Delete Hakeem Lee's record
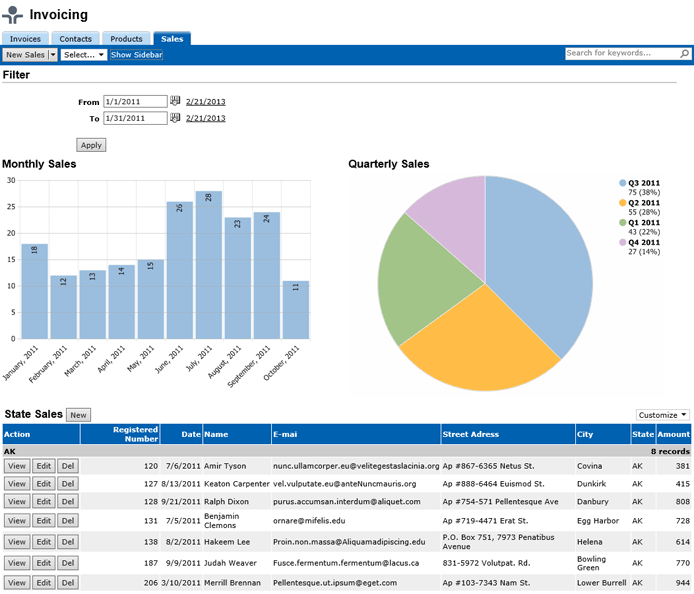Screen dimensions: 694x594 coord(68,542)
